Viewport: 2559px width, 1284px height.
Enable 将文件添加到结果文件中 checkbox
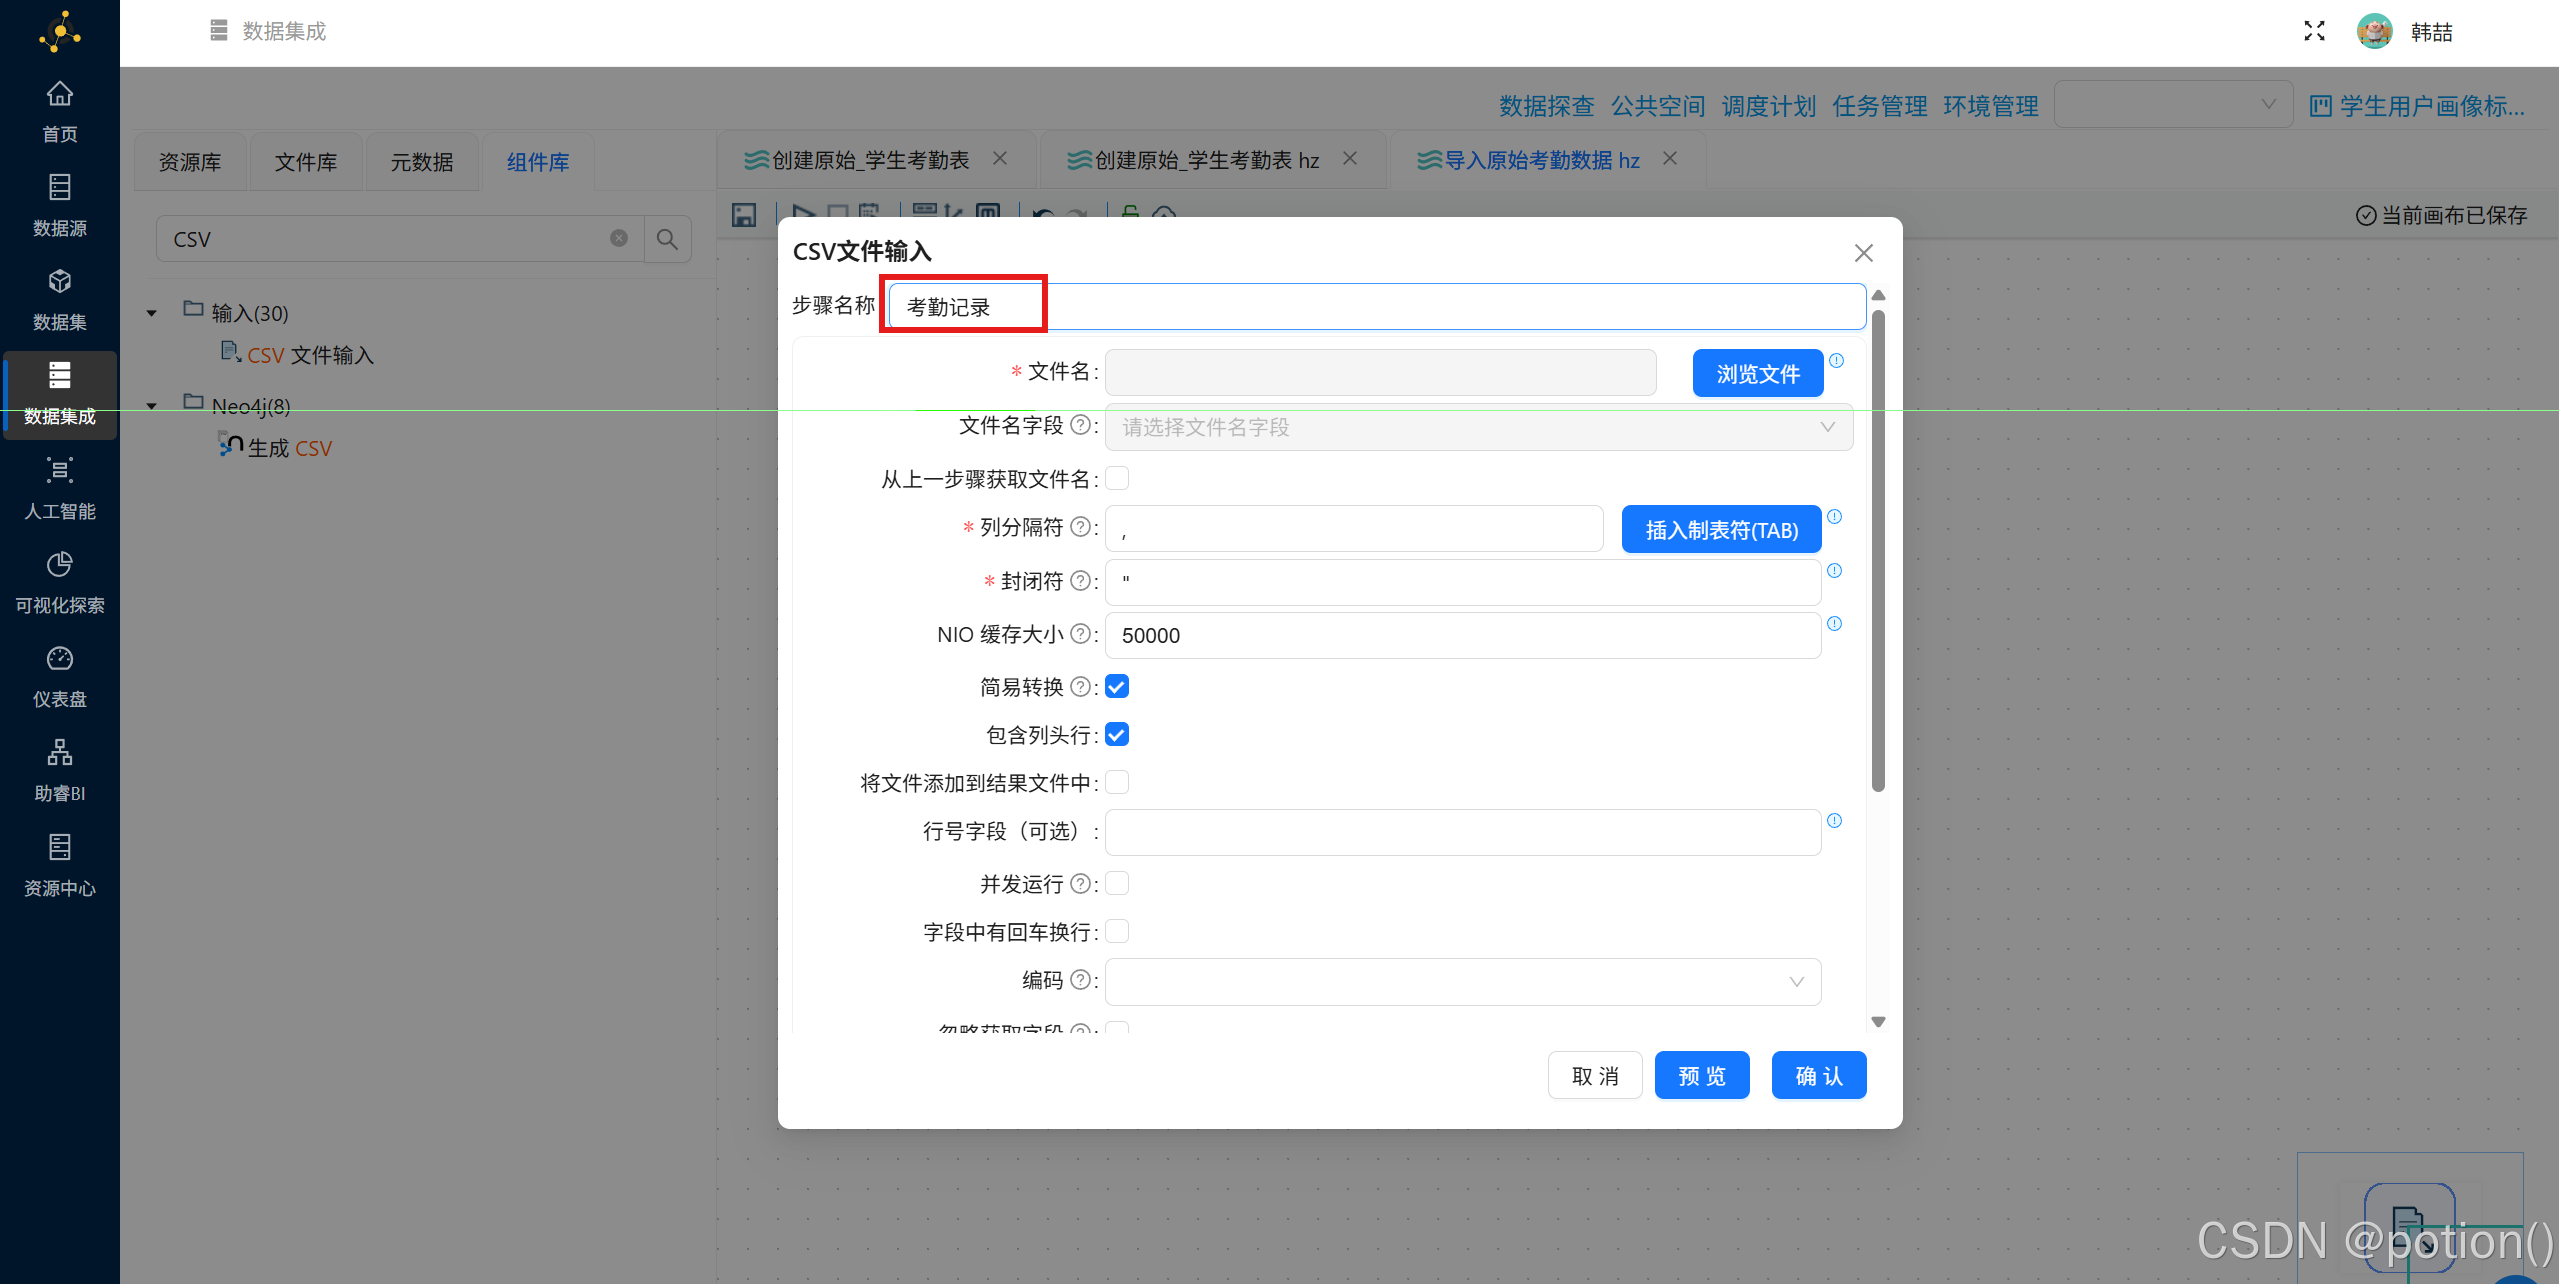(1117, 782)
